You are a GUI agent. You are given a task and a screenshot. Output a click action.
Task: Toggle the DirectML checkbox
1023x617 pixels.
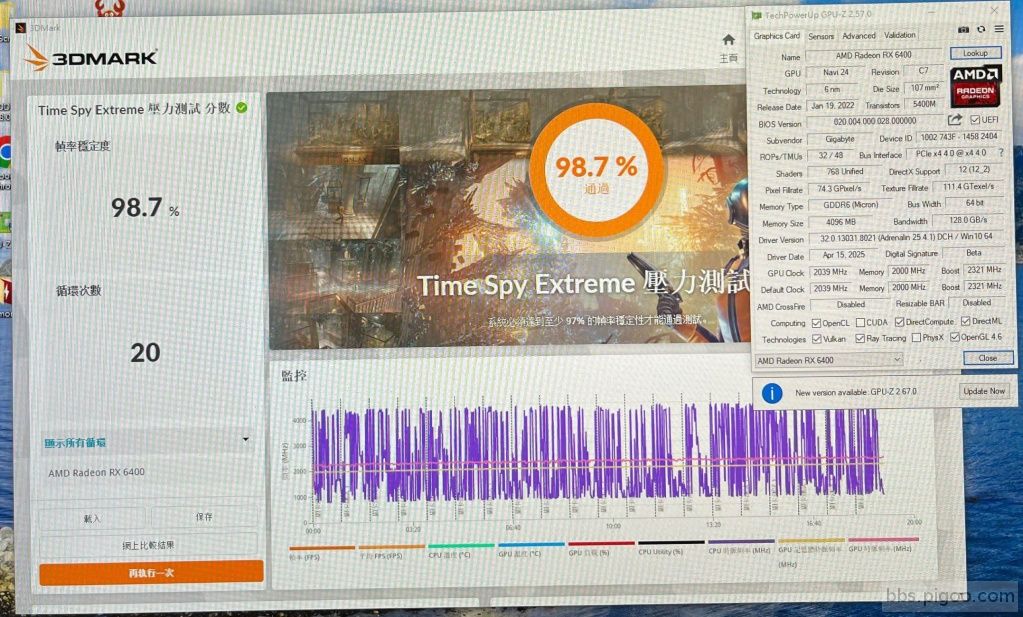tap(966, 321)
